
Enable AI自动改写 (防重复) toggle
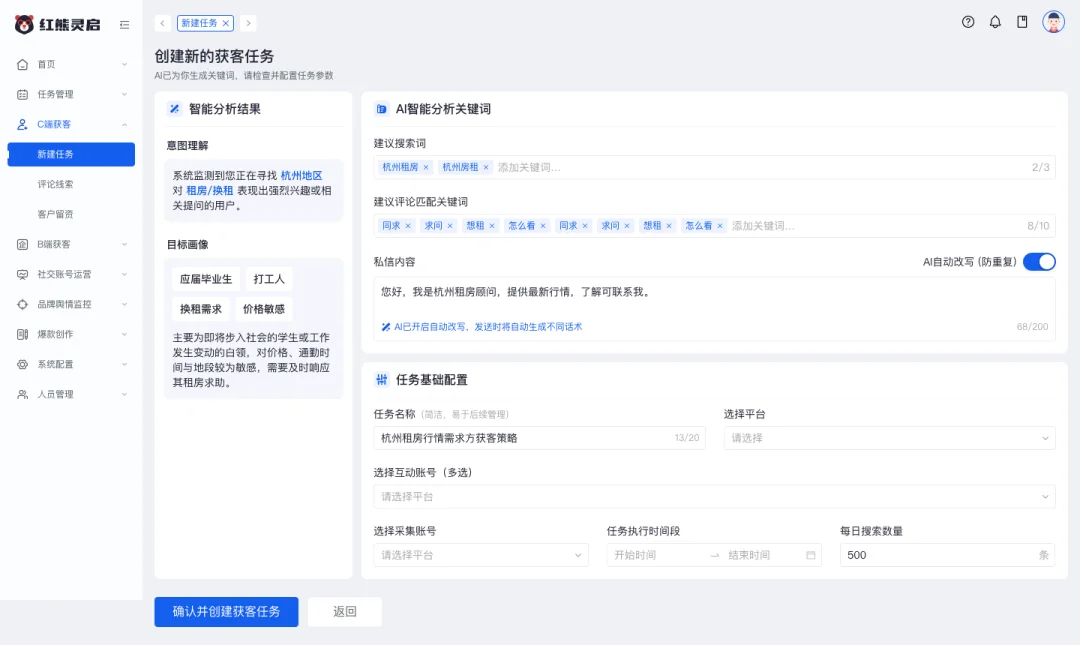click(1039, 261)
